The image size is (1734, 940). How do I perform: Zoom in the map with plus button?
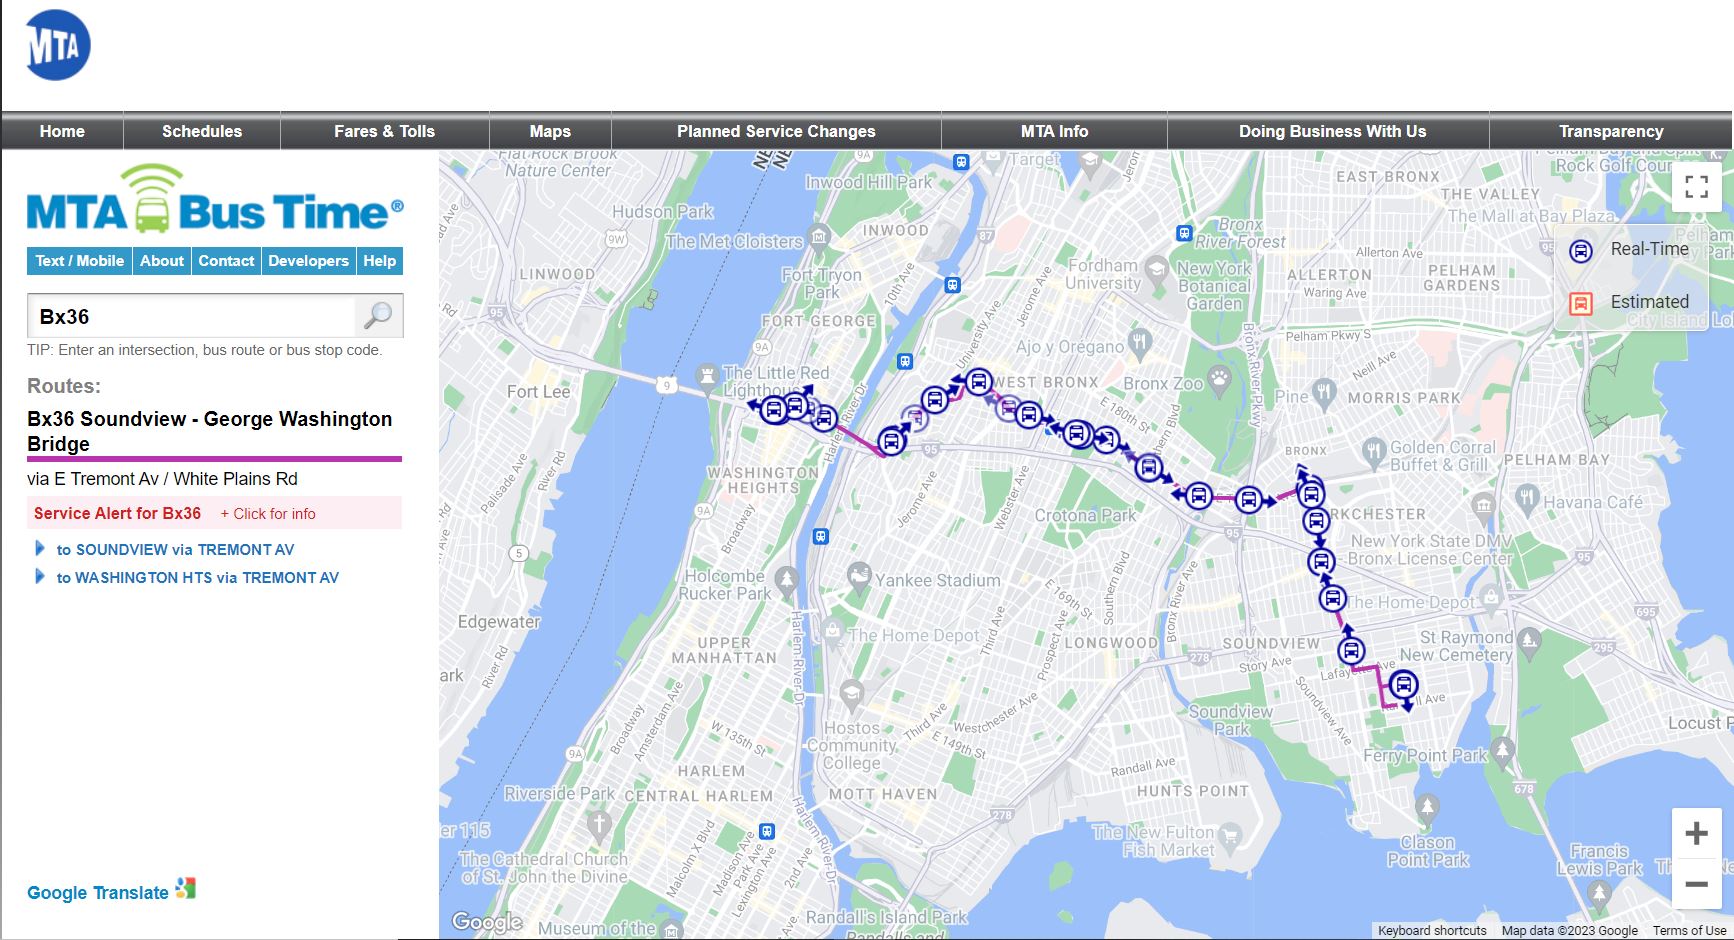pyautogui.click(x=1696, y=833)
